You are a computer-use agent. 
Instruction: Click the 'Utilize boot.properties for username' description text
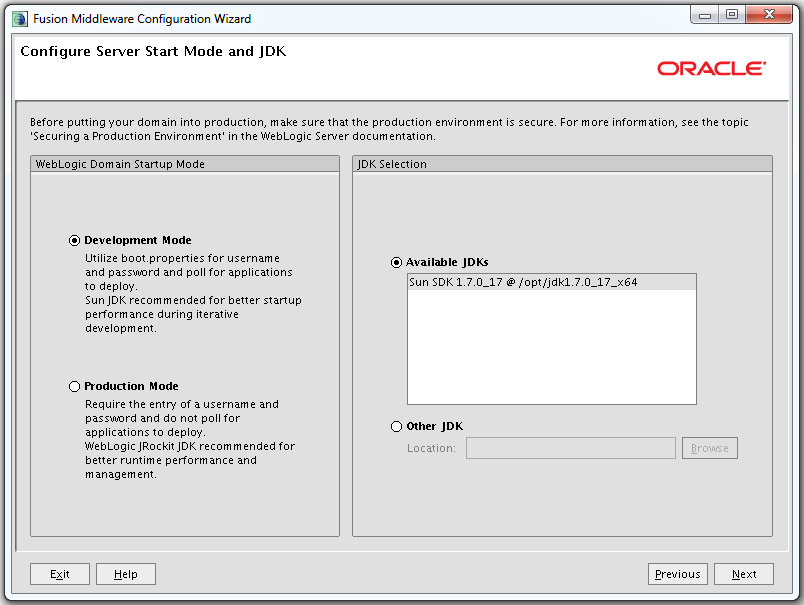coord(183,258)
